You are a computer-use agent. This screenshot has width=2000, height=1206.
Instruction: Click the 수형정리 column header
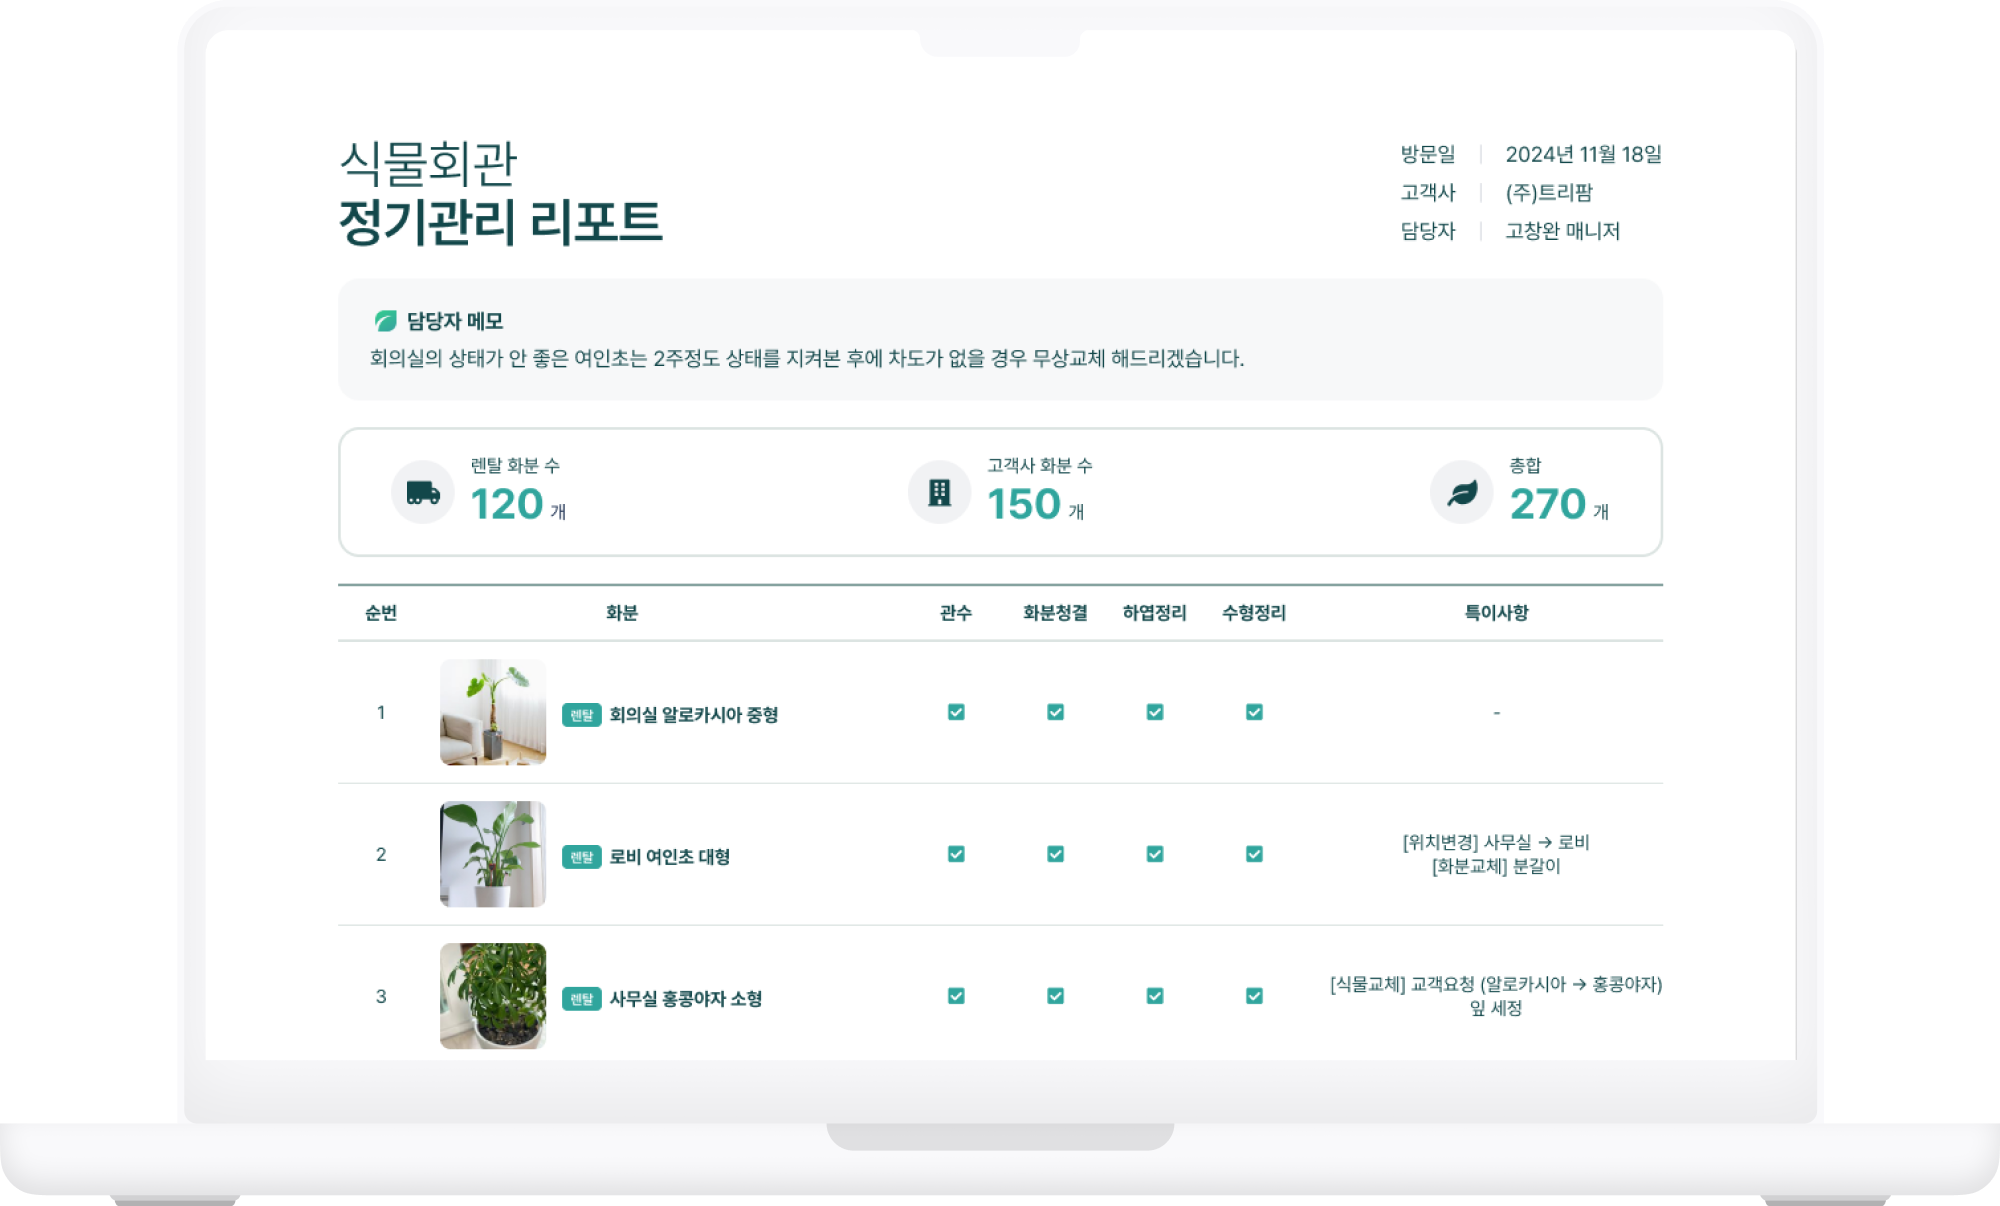(x=1254, y=613)
